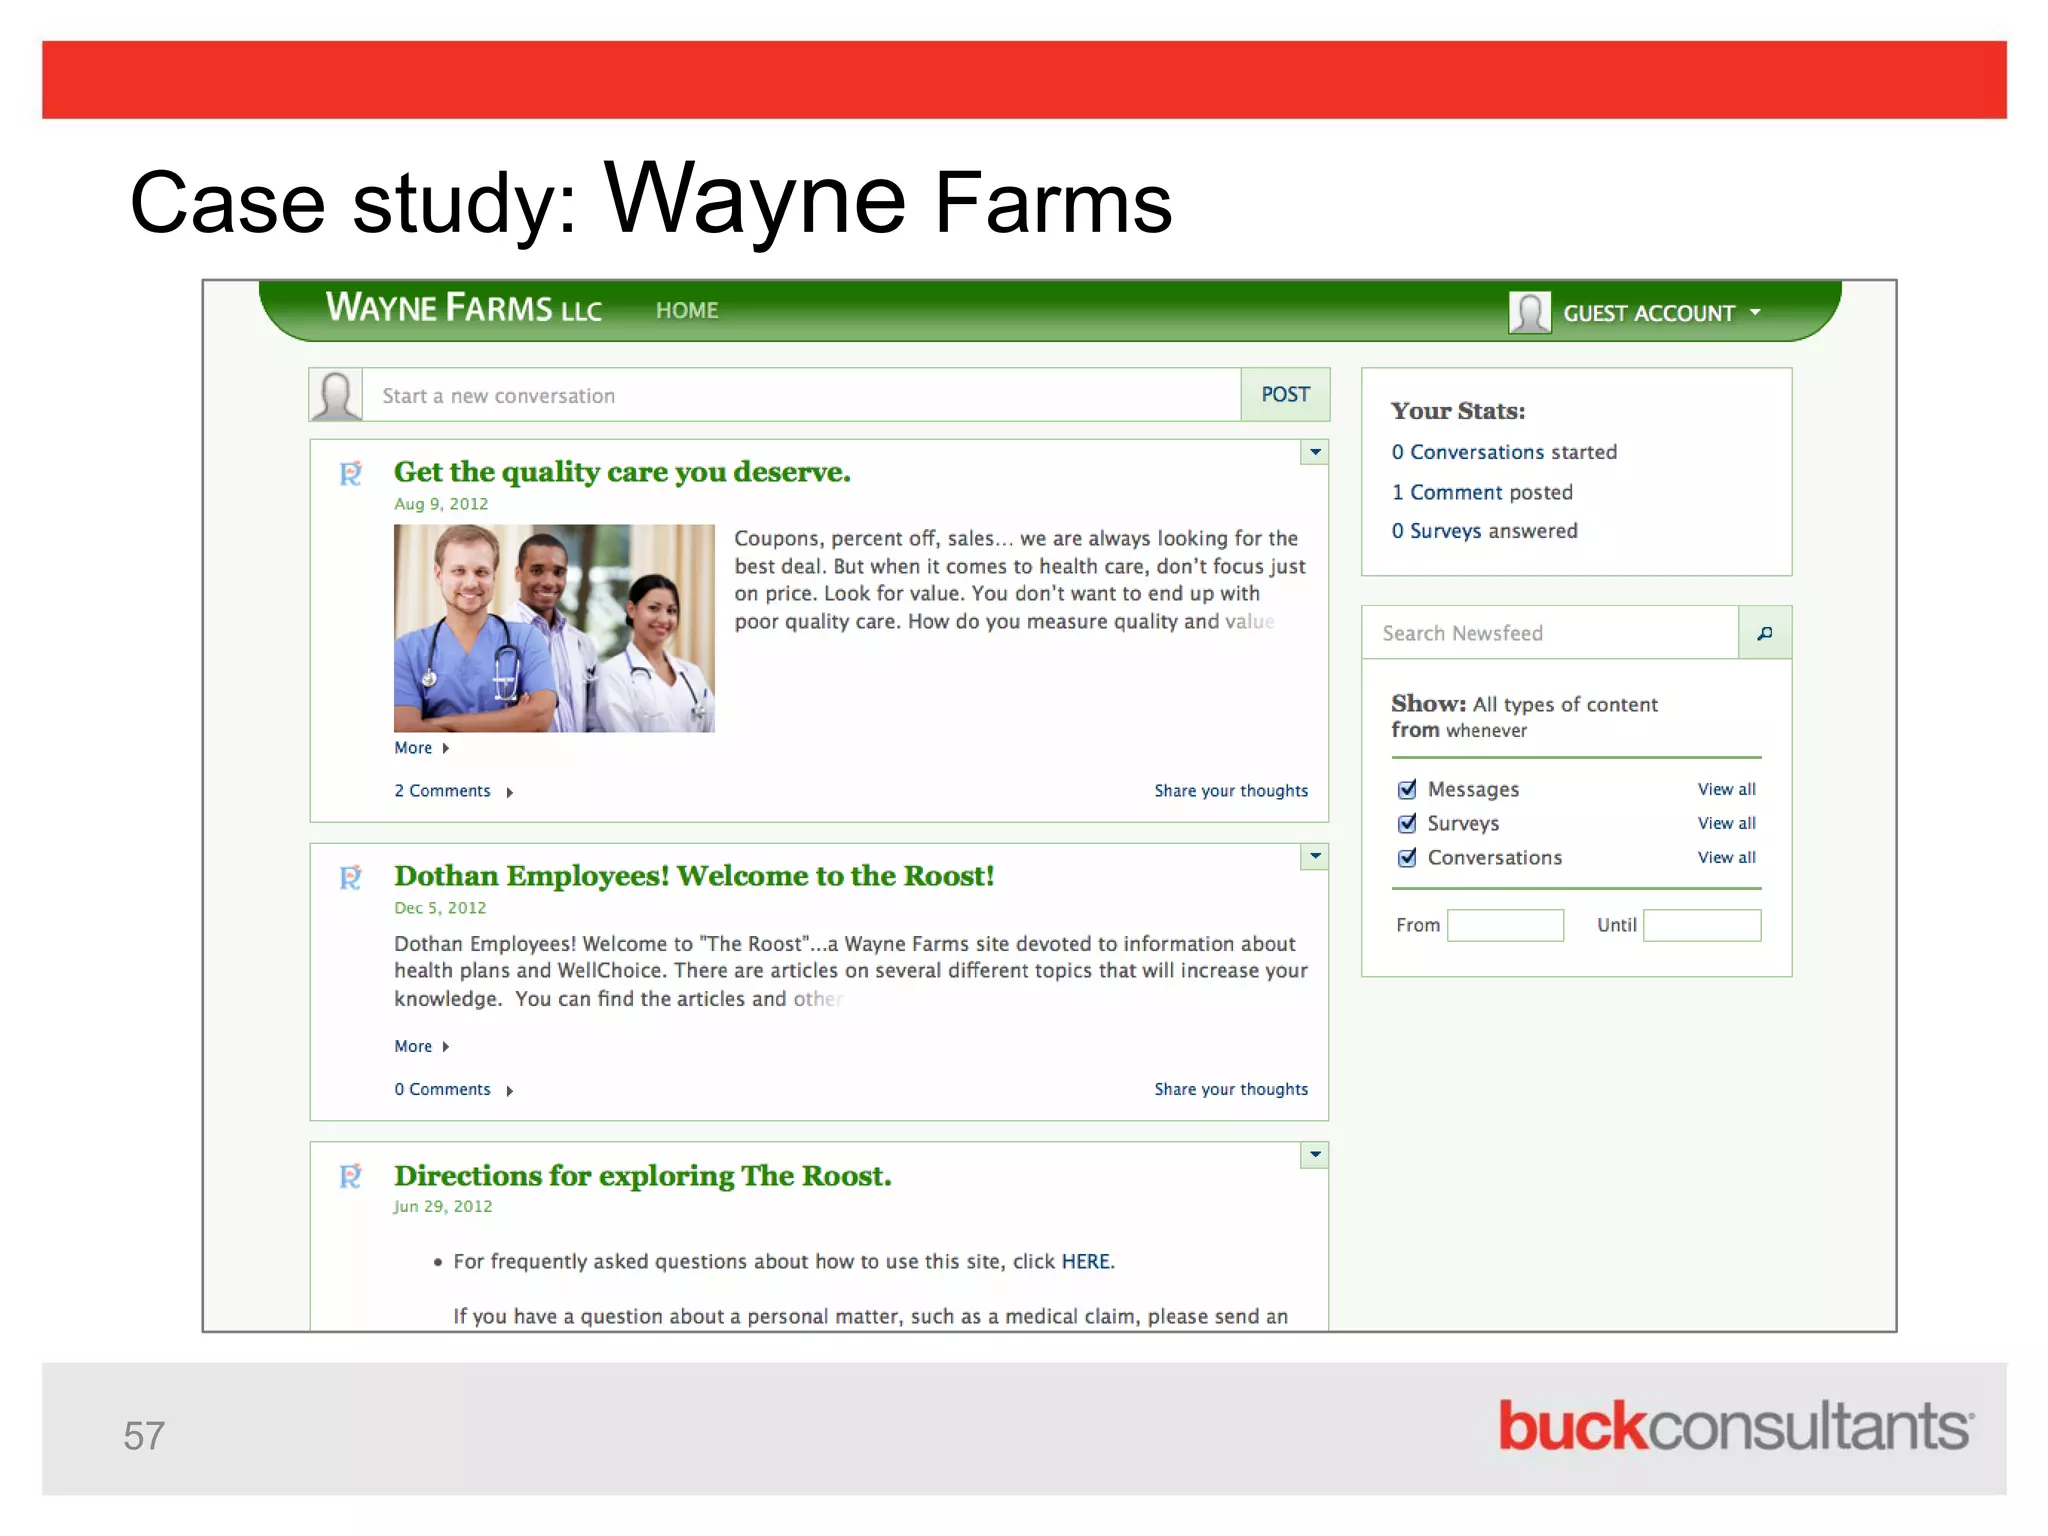Open the Get the quality care you deserve title
2048x1536 pixels.
(622, 472)
